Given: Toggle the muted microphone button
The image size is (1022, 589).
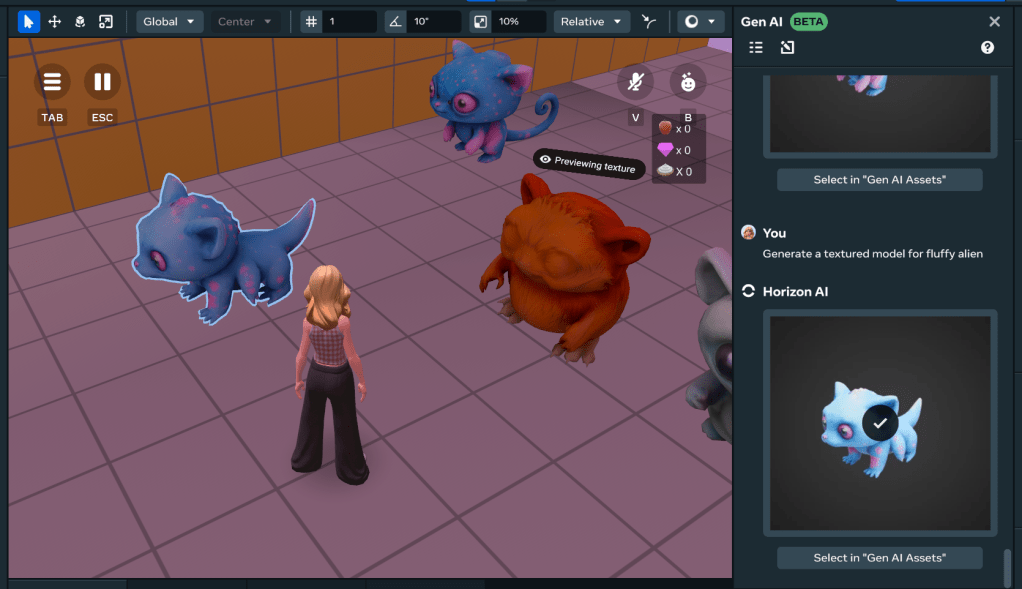Looking at the screenshot, I should pyautogui.click(x=635, y=83).
